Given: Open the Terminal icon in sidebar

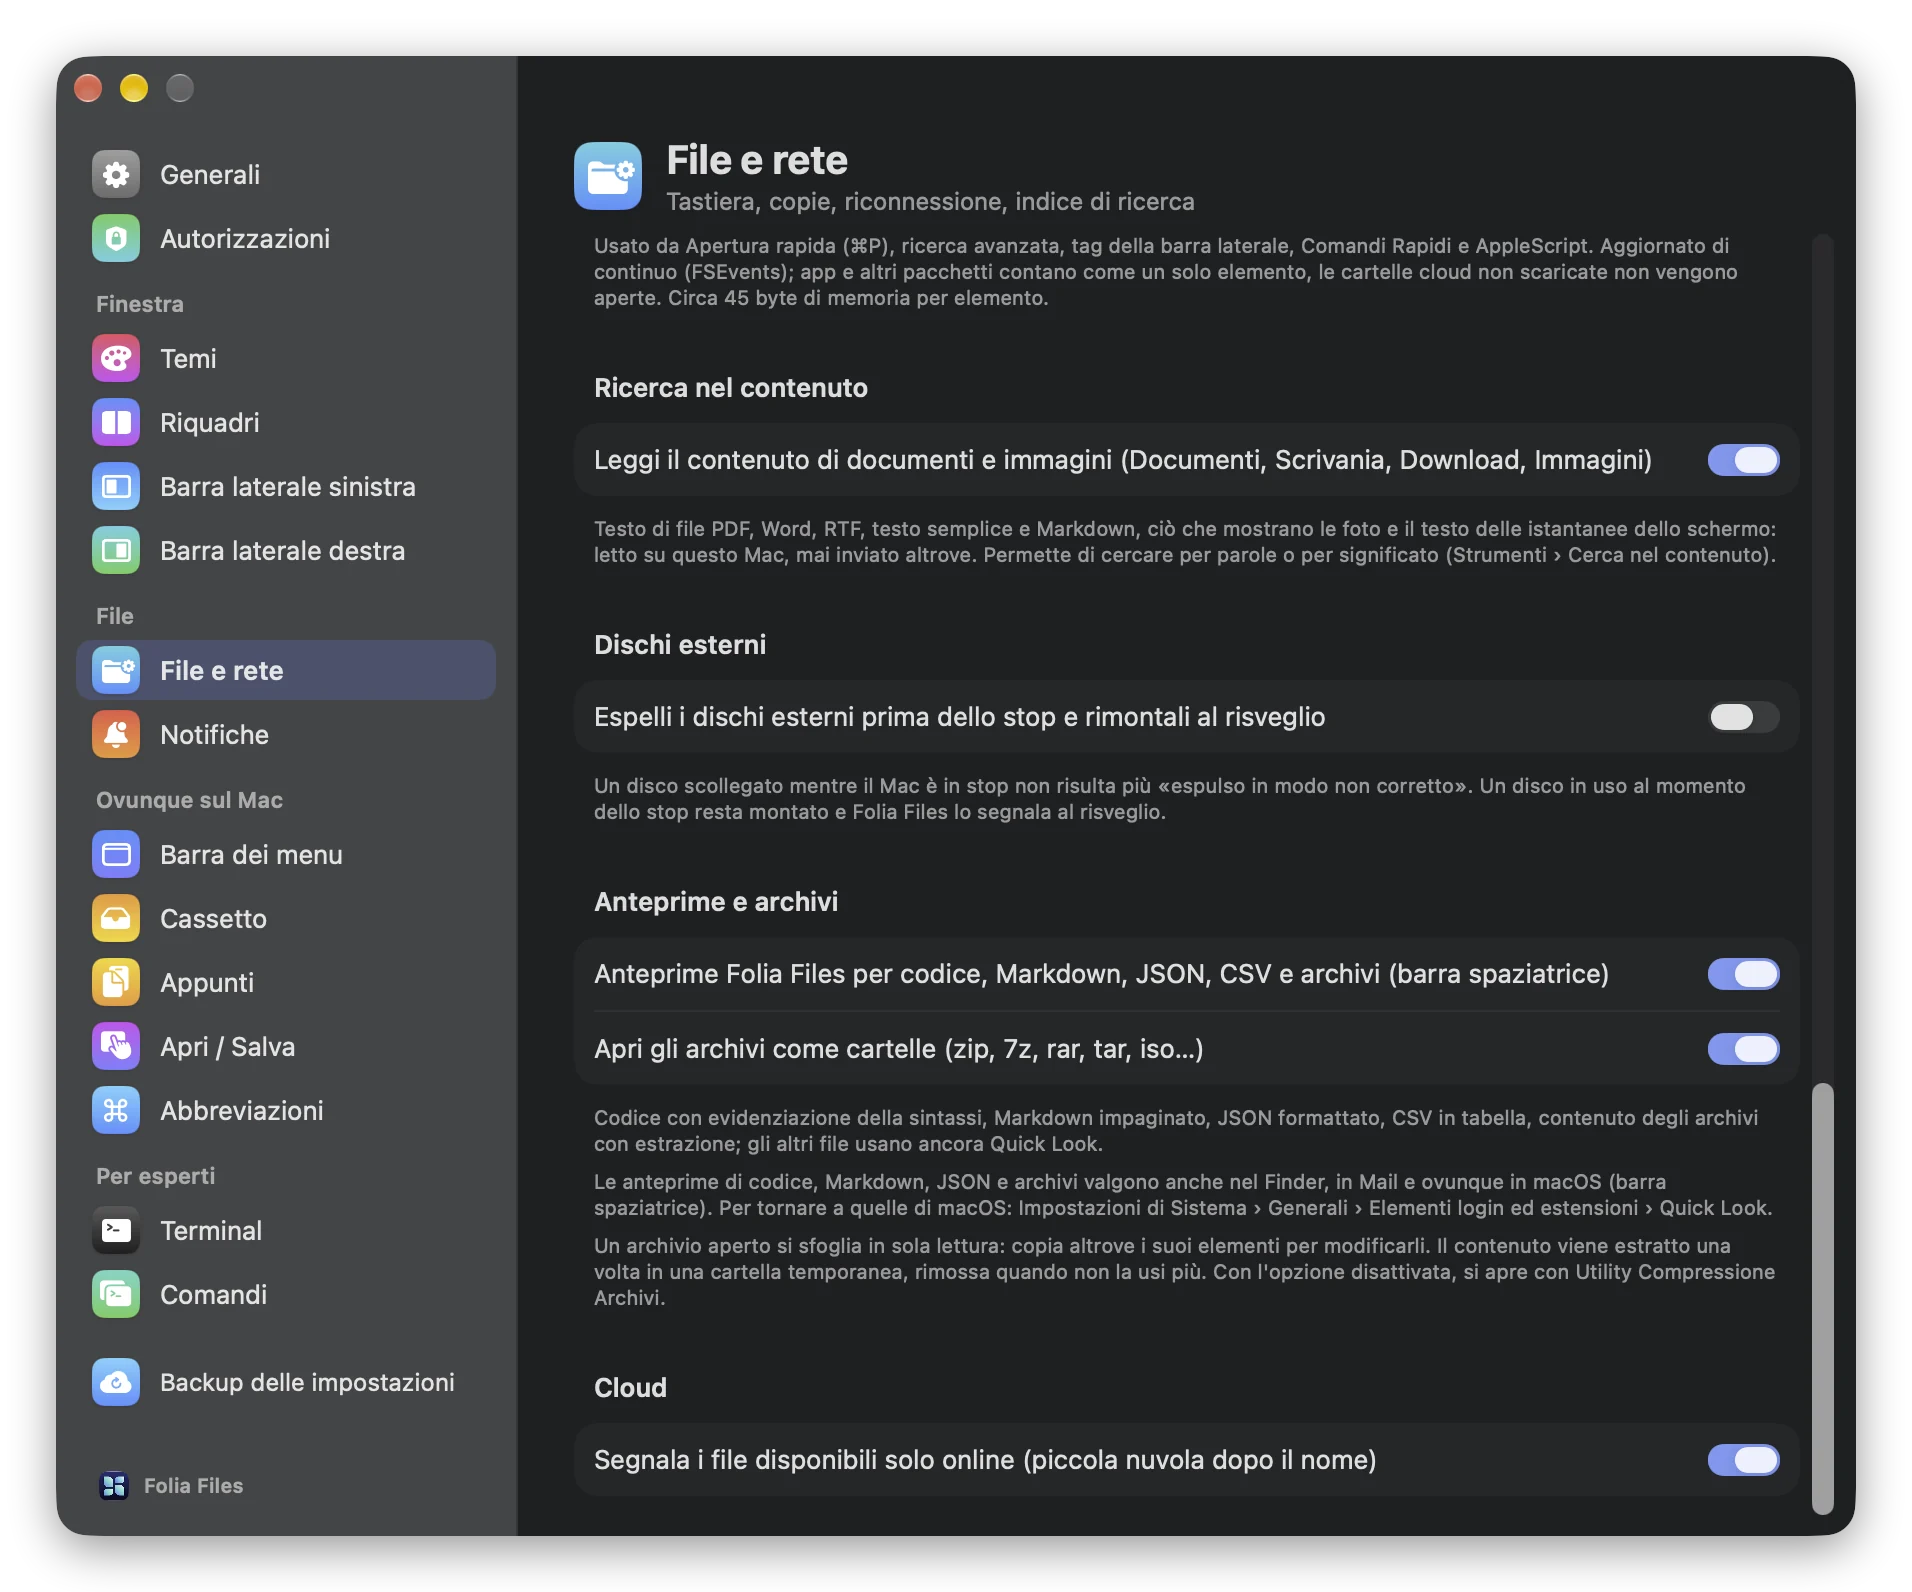Looking at the screenshot, I should pos(116,1231).
